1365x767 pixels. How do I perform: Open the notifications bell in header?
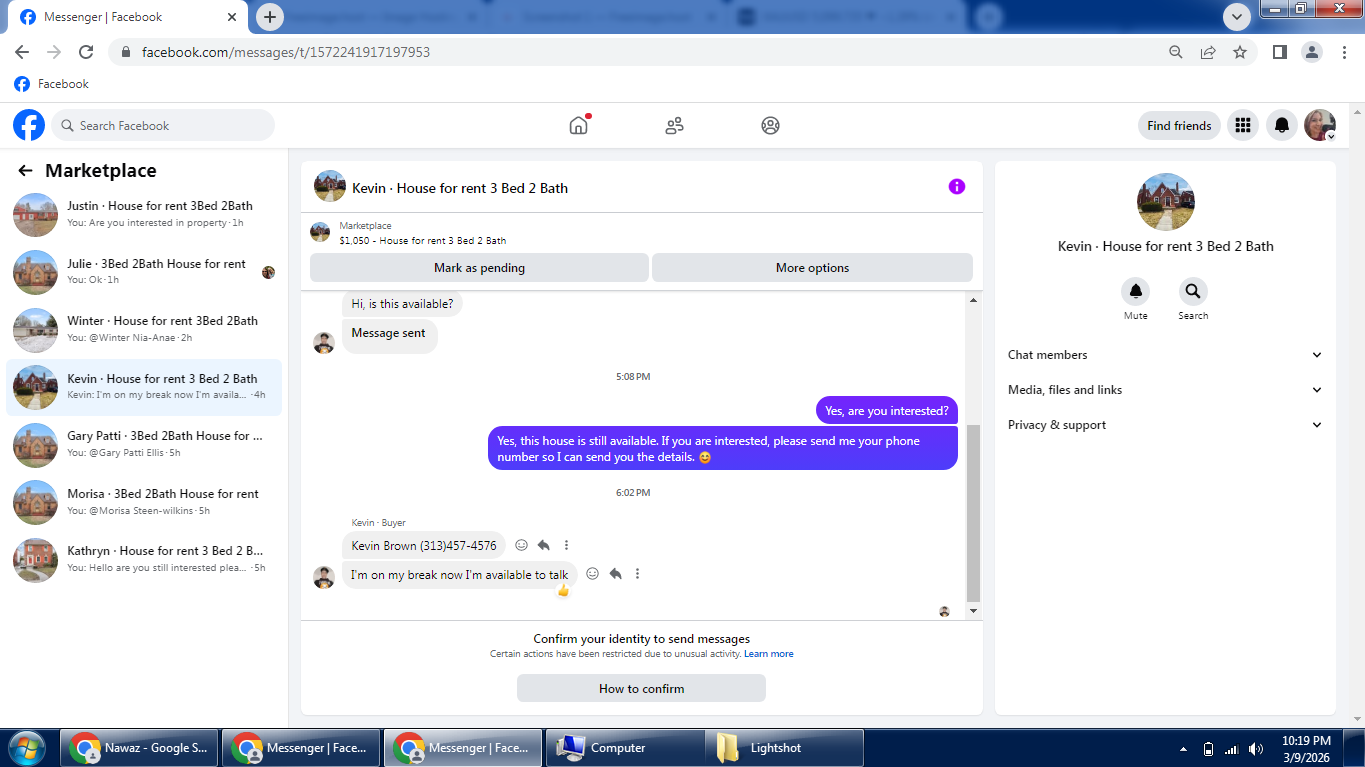coord(1281,125)
